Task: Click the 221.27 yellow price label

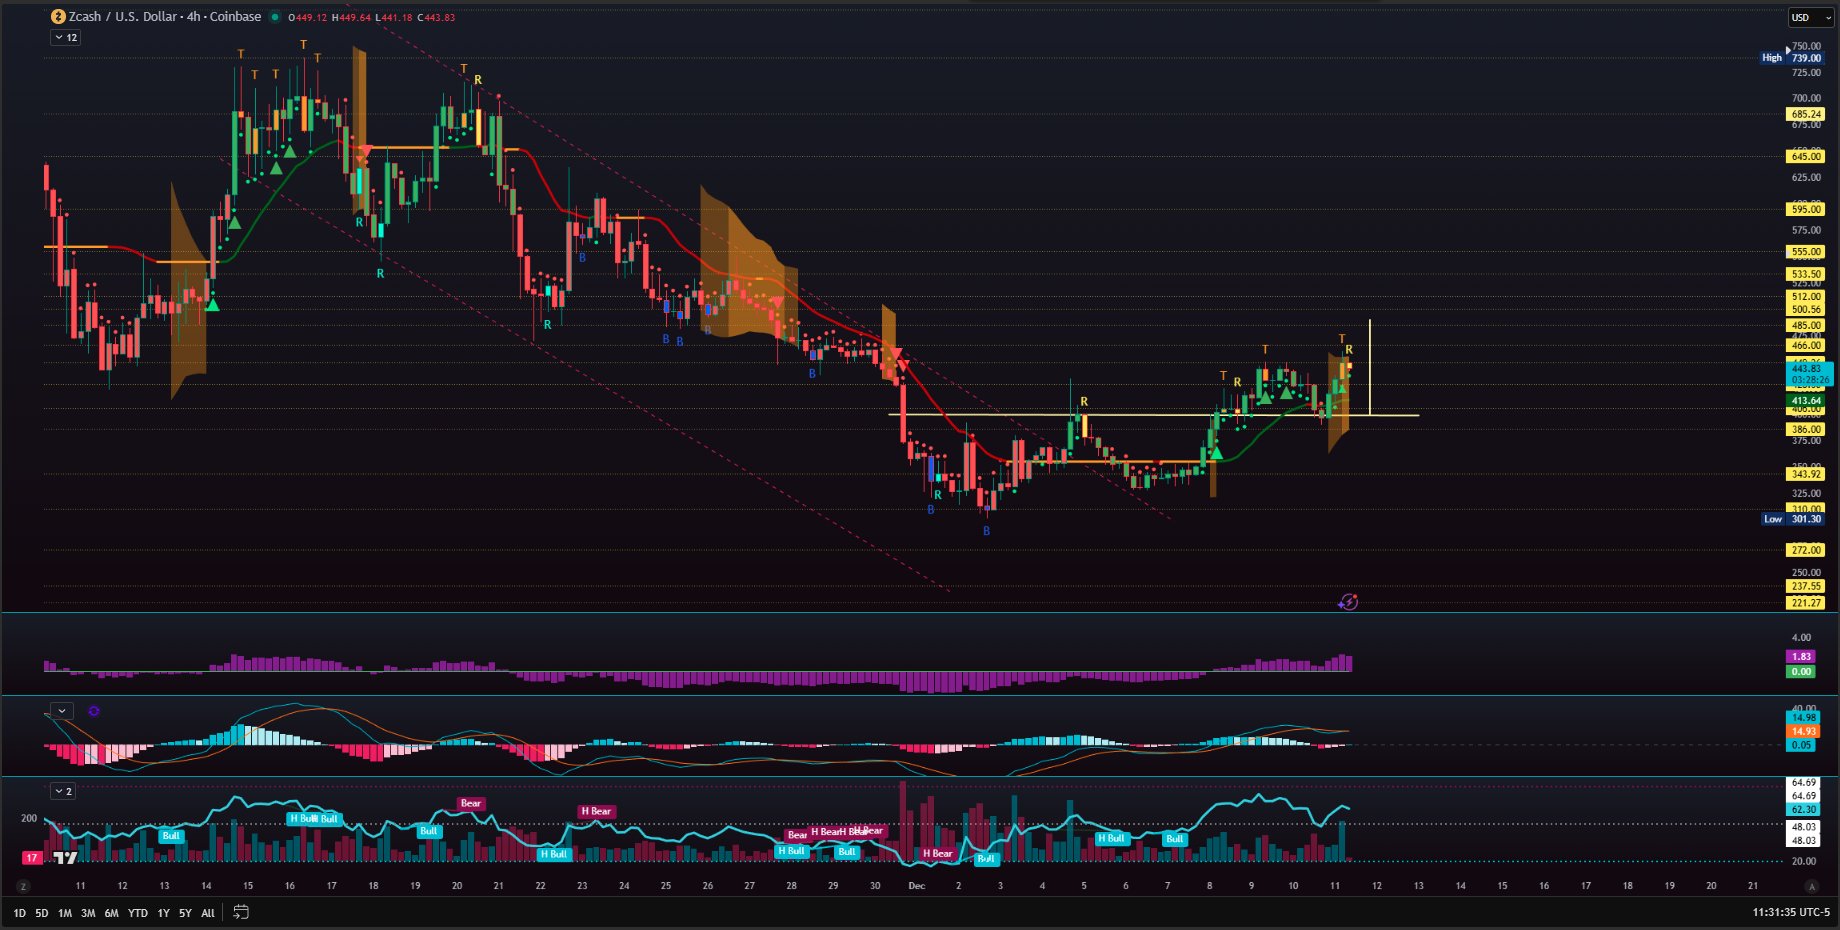Action: click(x=1806, y=603)
